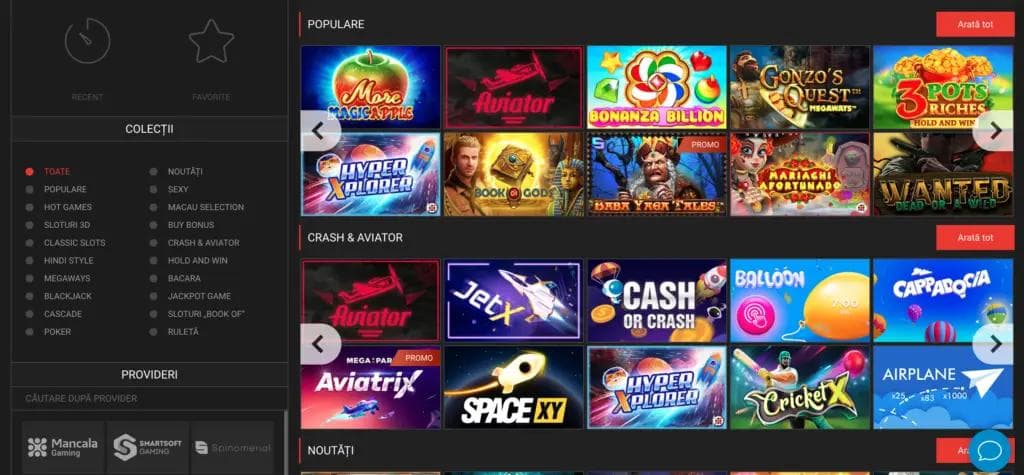1024x475 pixels.
Task: Select the Smartsoft Gaming provider logo
Action: coord(148,448)
